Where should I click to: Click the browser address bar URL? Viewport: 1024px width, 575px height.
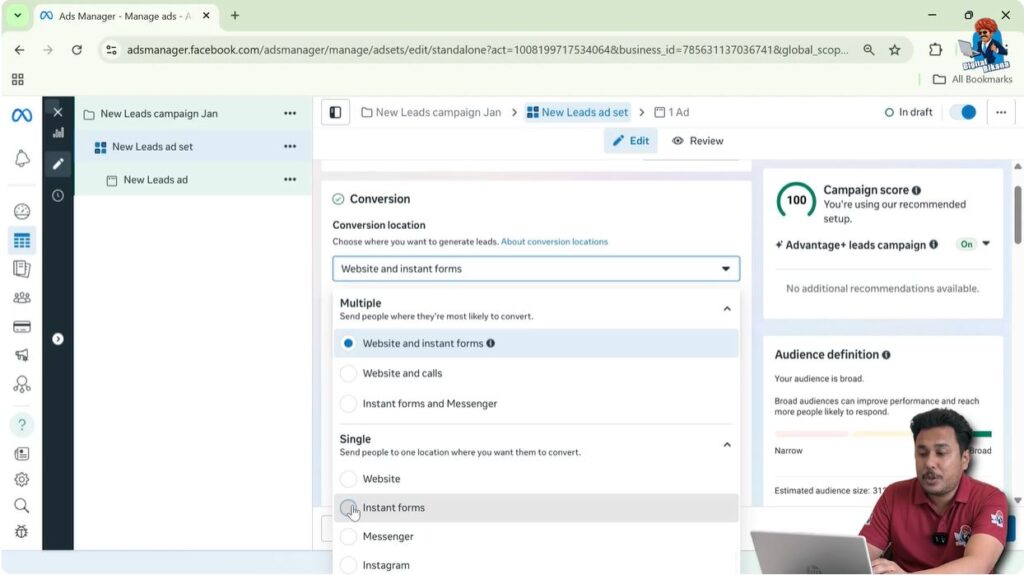point(487,50)
